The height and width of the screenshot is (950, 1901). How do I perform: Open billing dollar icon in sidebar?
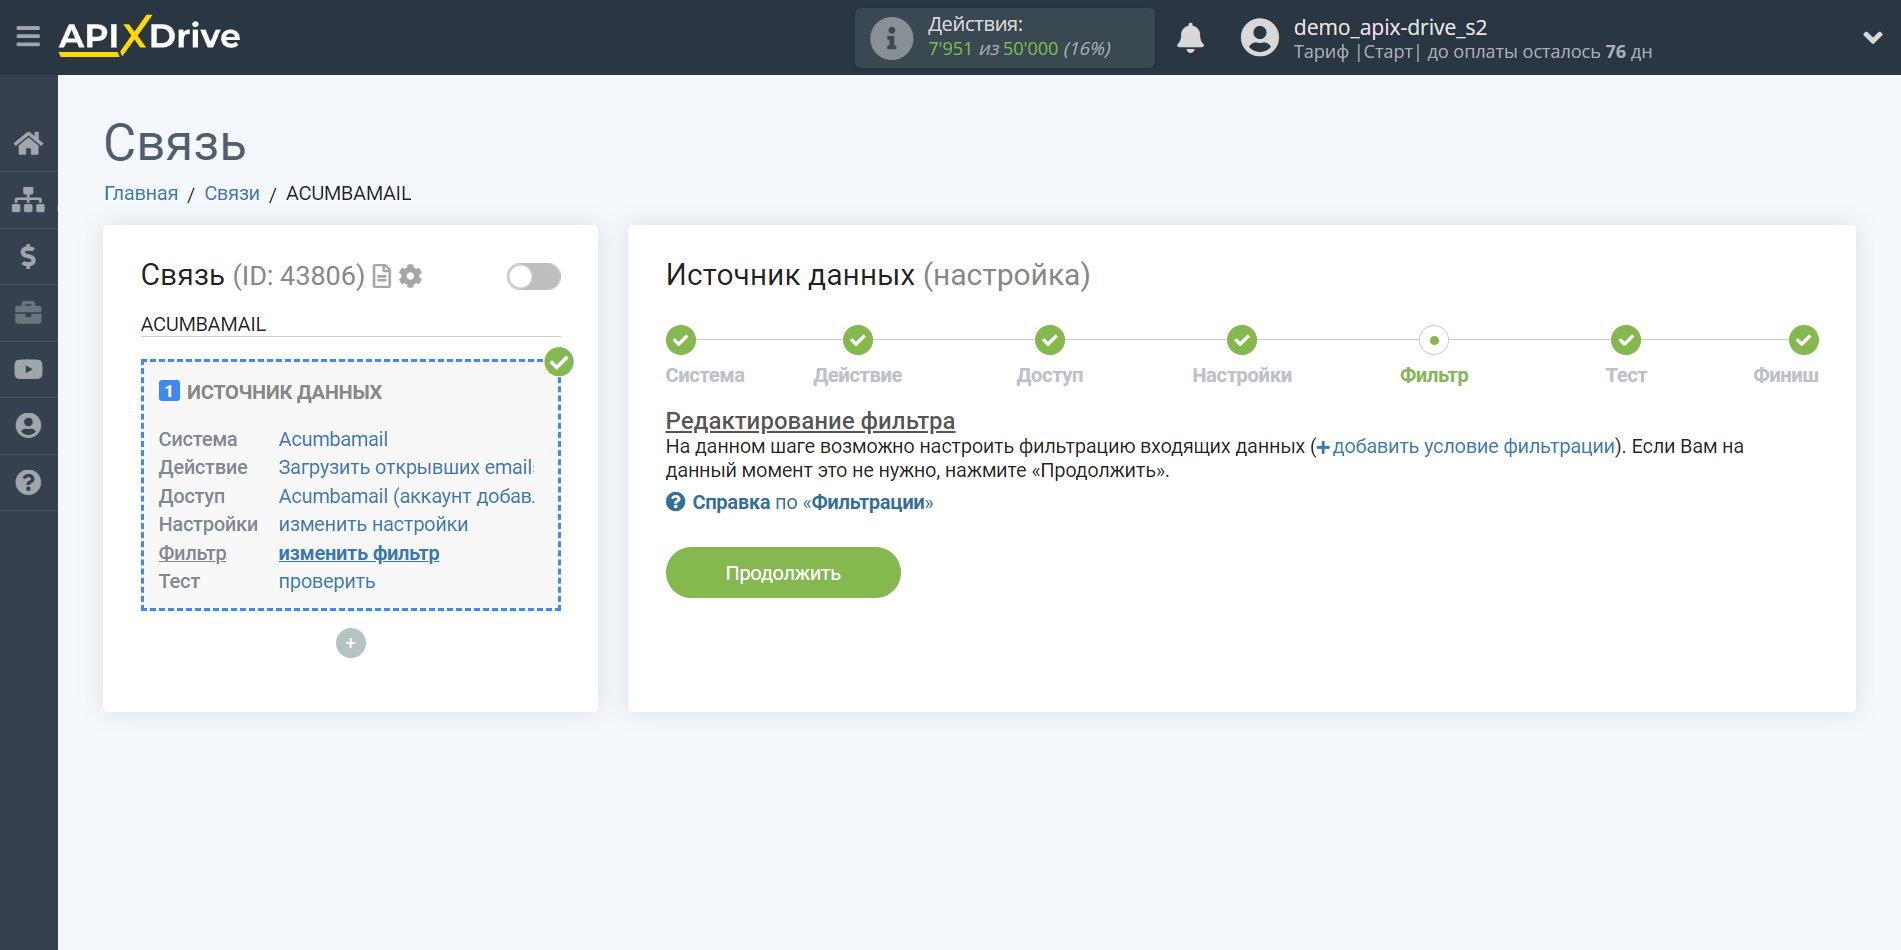[28, 256]
